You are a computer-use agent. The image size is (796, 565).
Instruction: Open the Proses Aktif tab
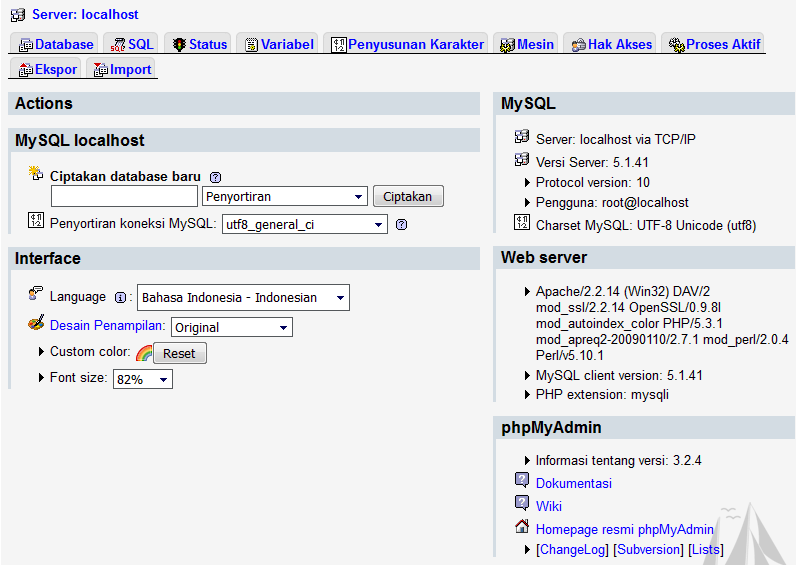click(x=715, y=45)
